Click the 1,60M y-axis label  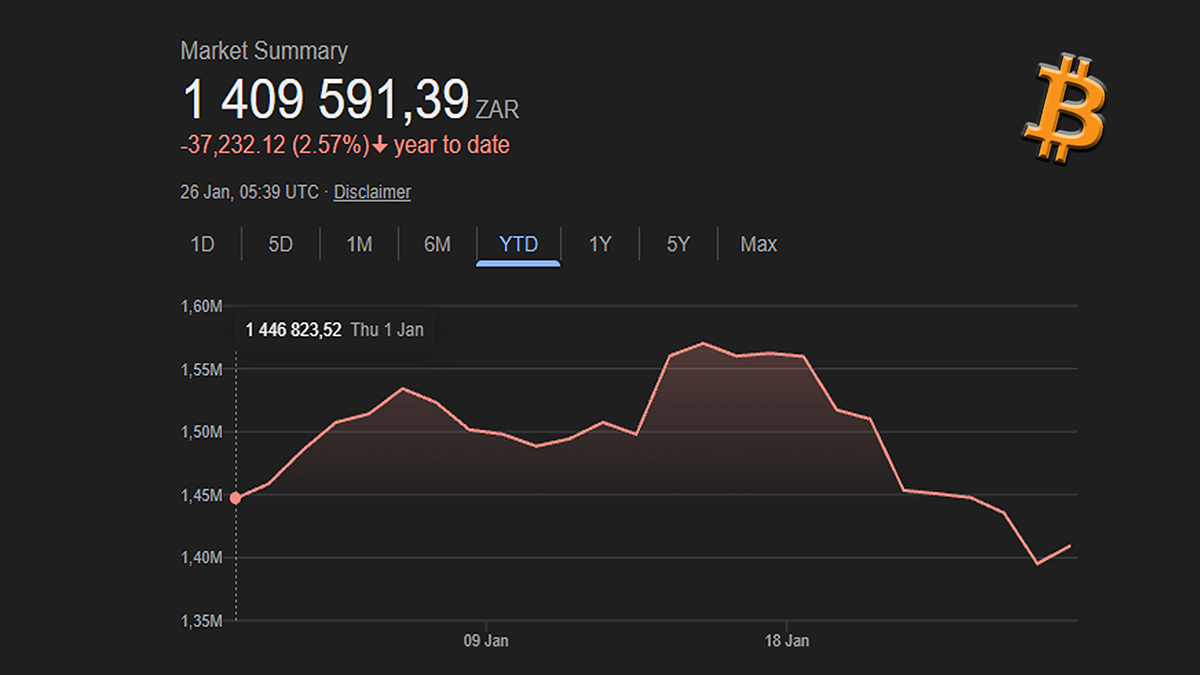click(203, 306)
